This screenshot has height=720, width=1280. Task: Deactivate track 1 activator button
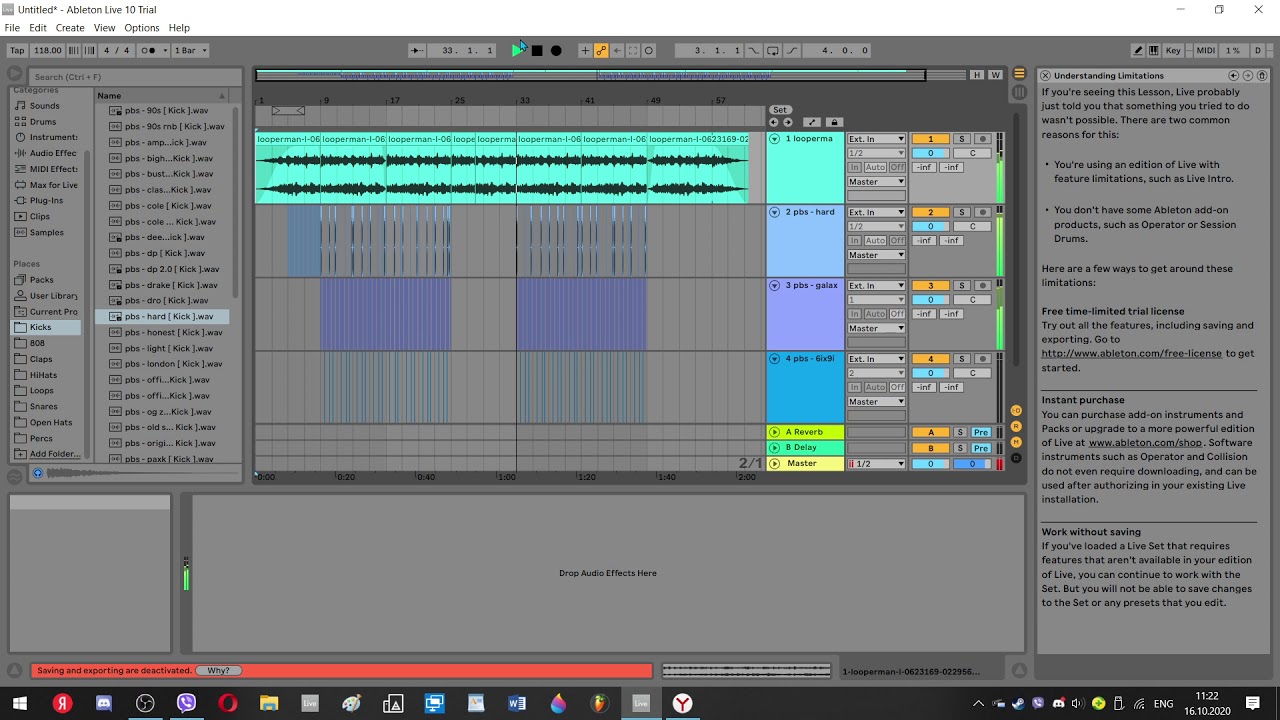pyautogui.click(x=930, y=139)
